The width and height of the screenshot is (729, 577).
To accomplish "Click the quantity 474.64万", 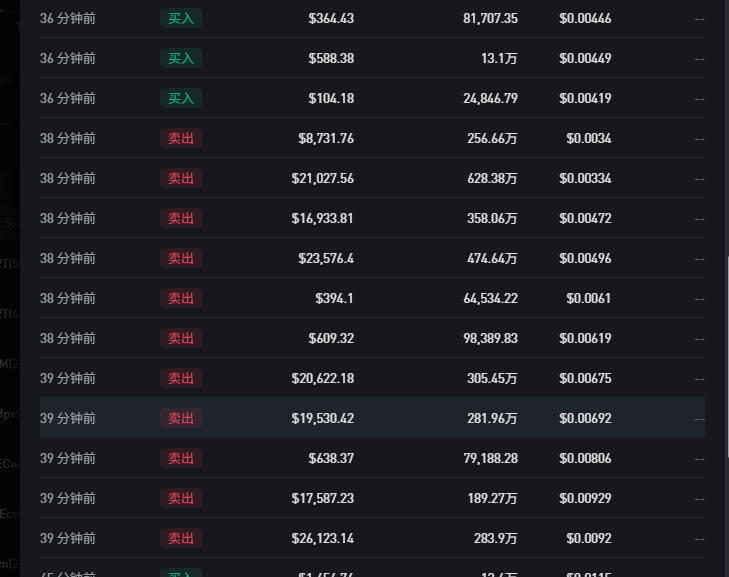I will point(492,258).
